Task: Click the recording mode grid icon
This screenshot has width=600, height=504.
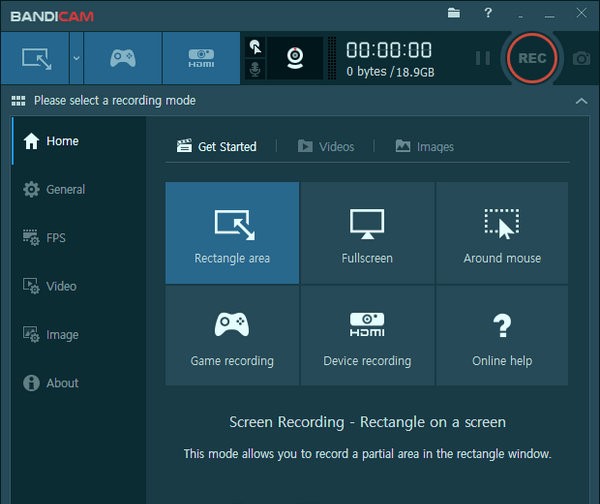Action: pyautogui.click(x=18, y=101)
